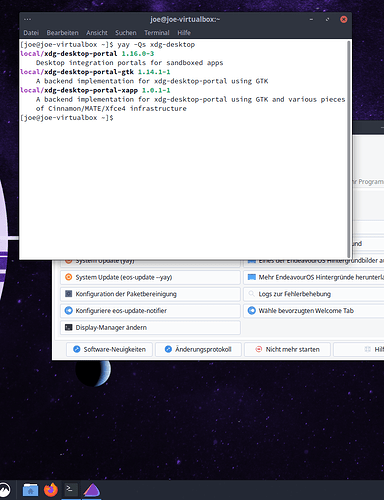
Task: Click the magnifier icon of Logs zur Fehlerbehebung
Action: click(x=252, y=294)
